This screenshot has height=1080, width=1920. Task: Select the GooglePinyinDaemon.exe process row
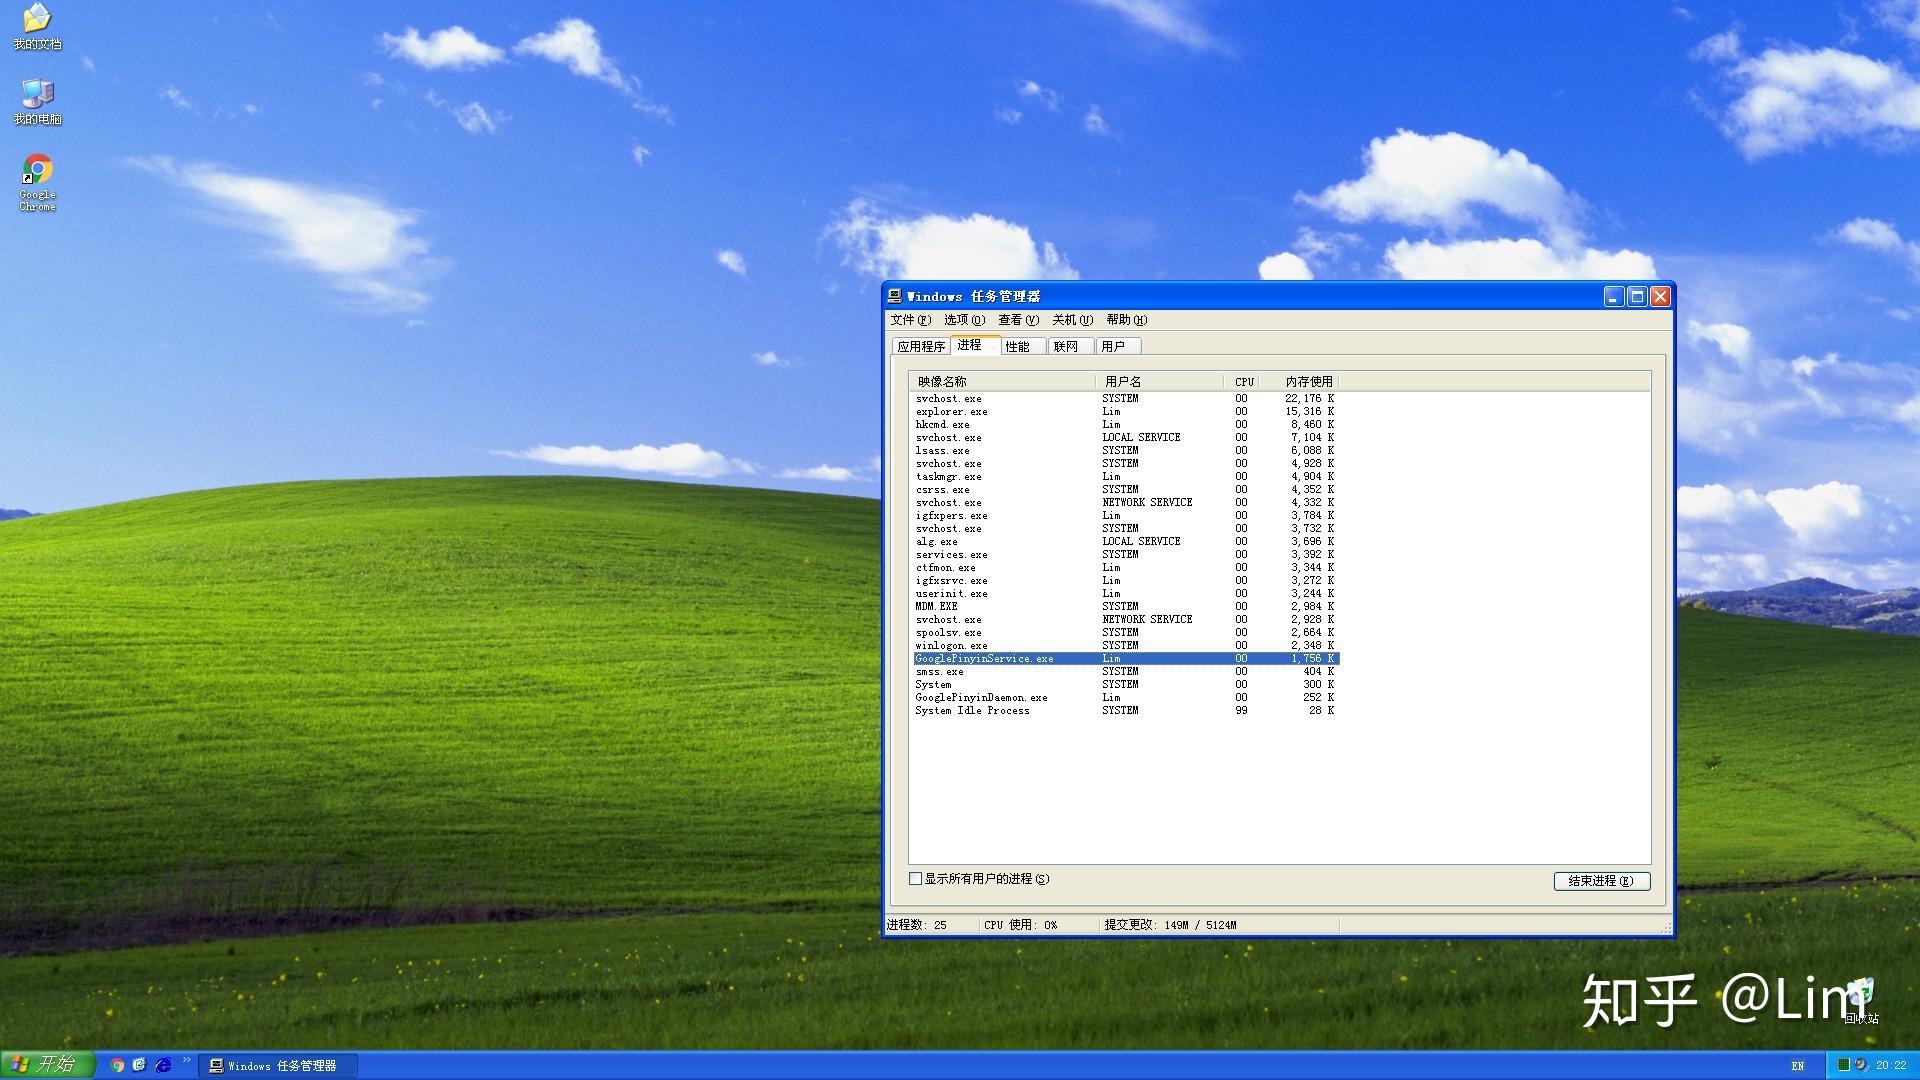[x=1125, y=698]
